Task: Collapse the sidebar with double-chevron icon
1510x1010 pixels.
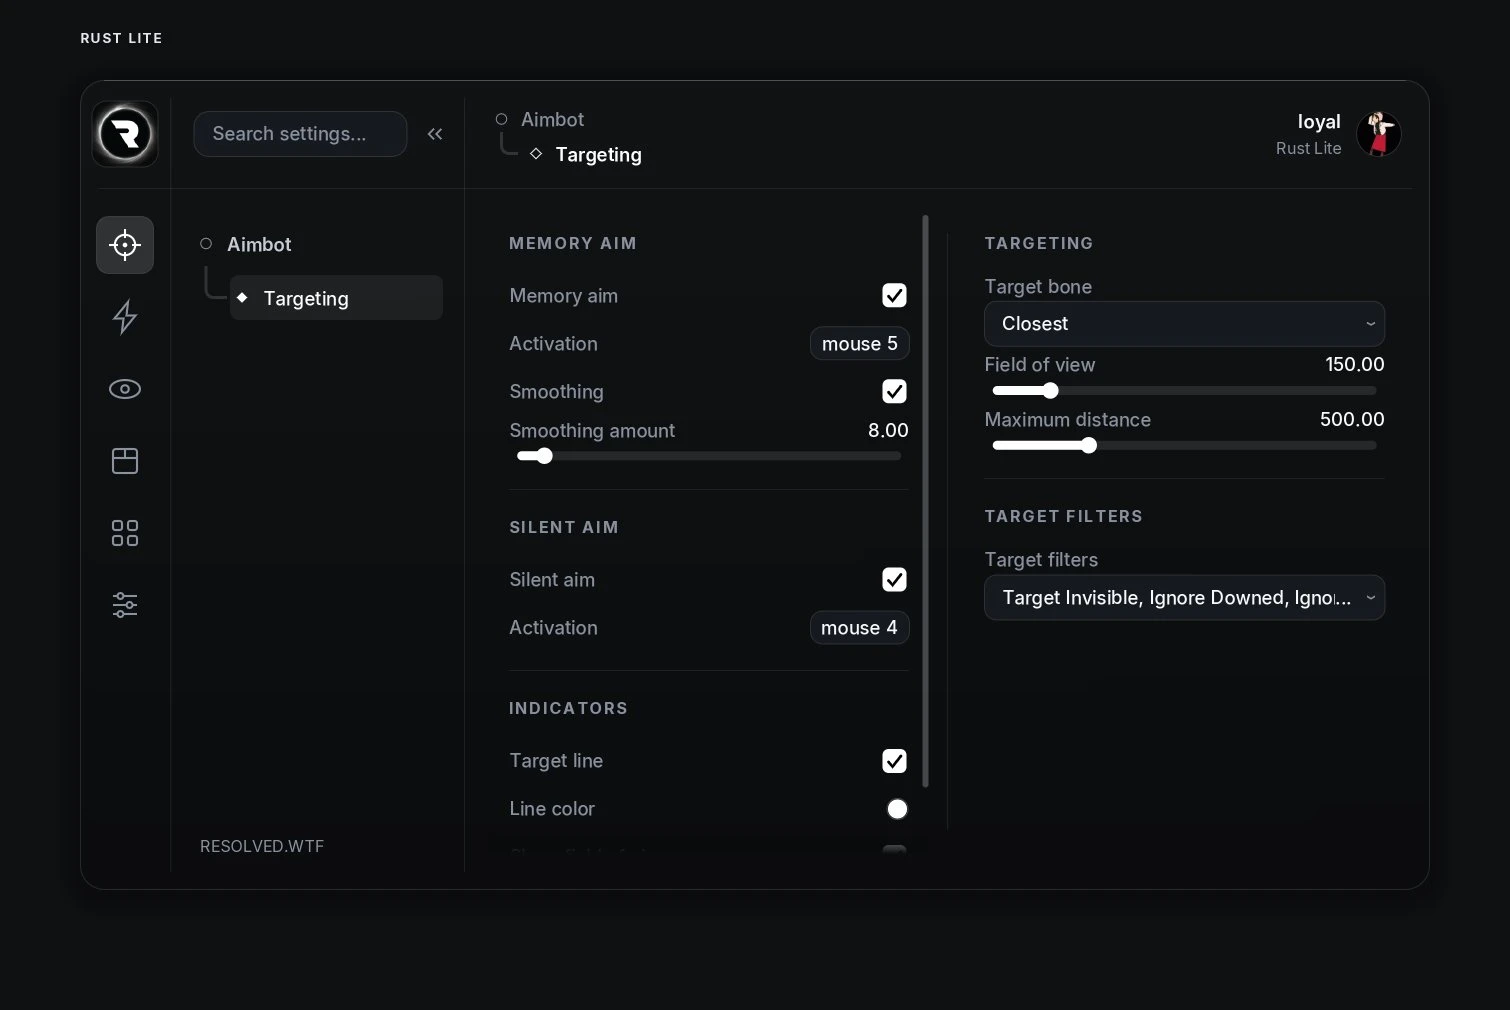Action: tap(435, 134)
